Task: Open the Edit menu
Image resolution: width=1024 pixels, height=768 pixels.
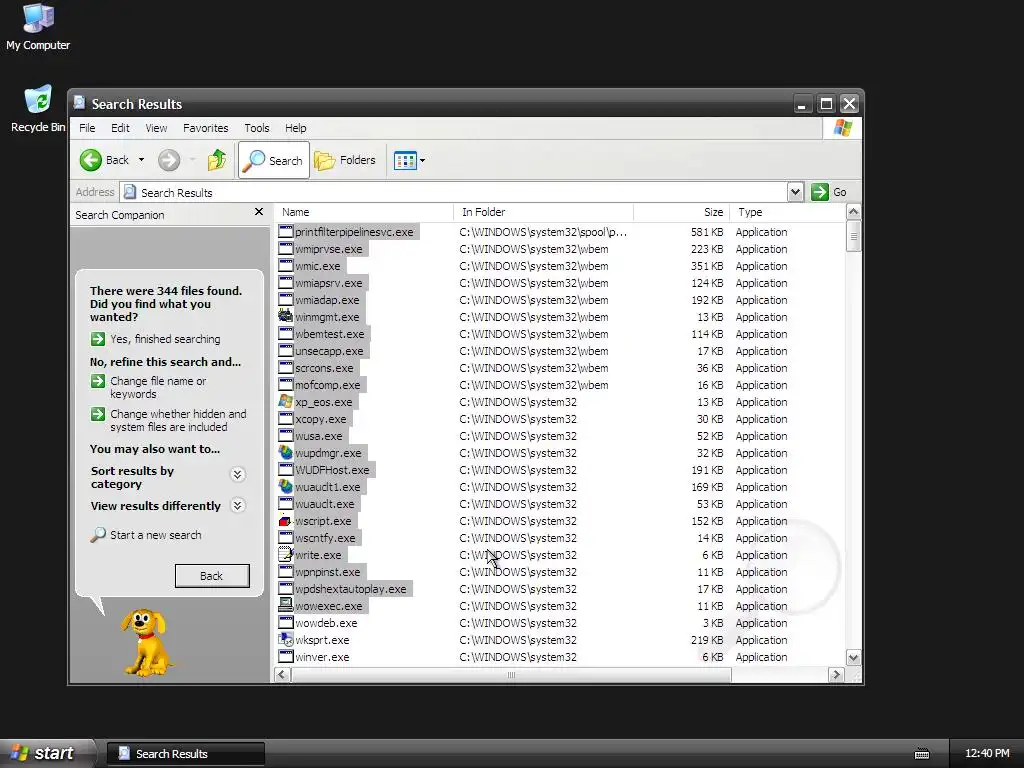Action: coord(120,128)
